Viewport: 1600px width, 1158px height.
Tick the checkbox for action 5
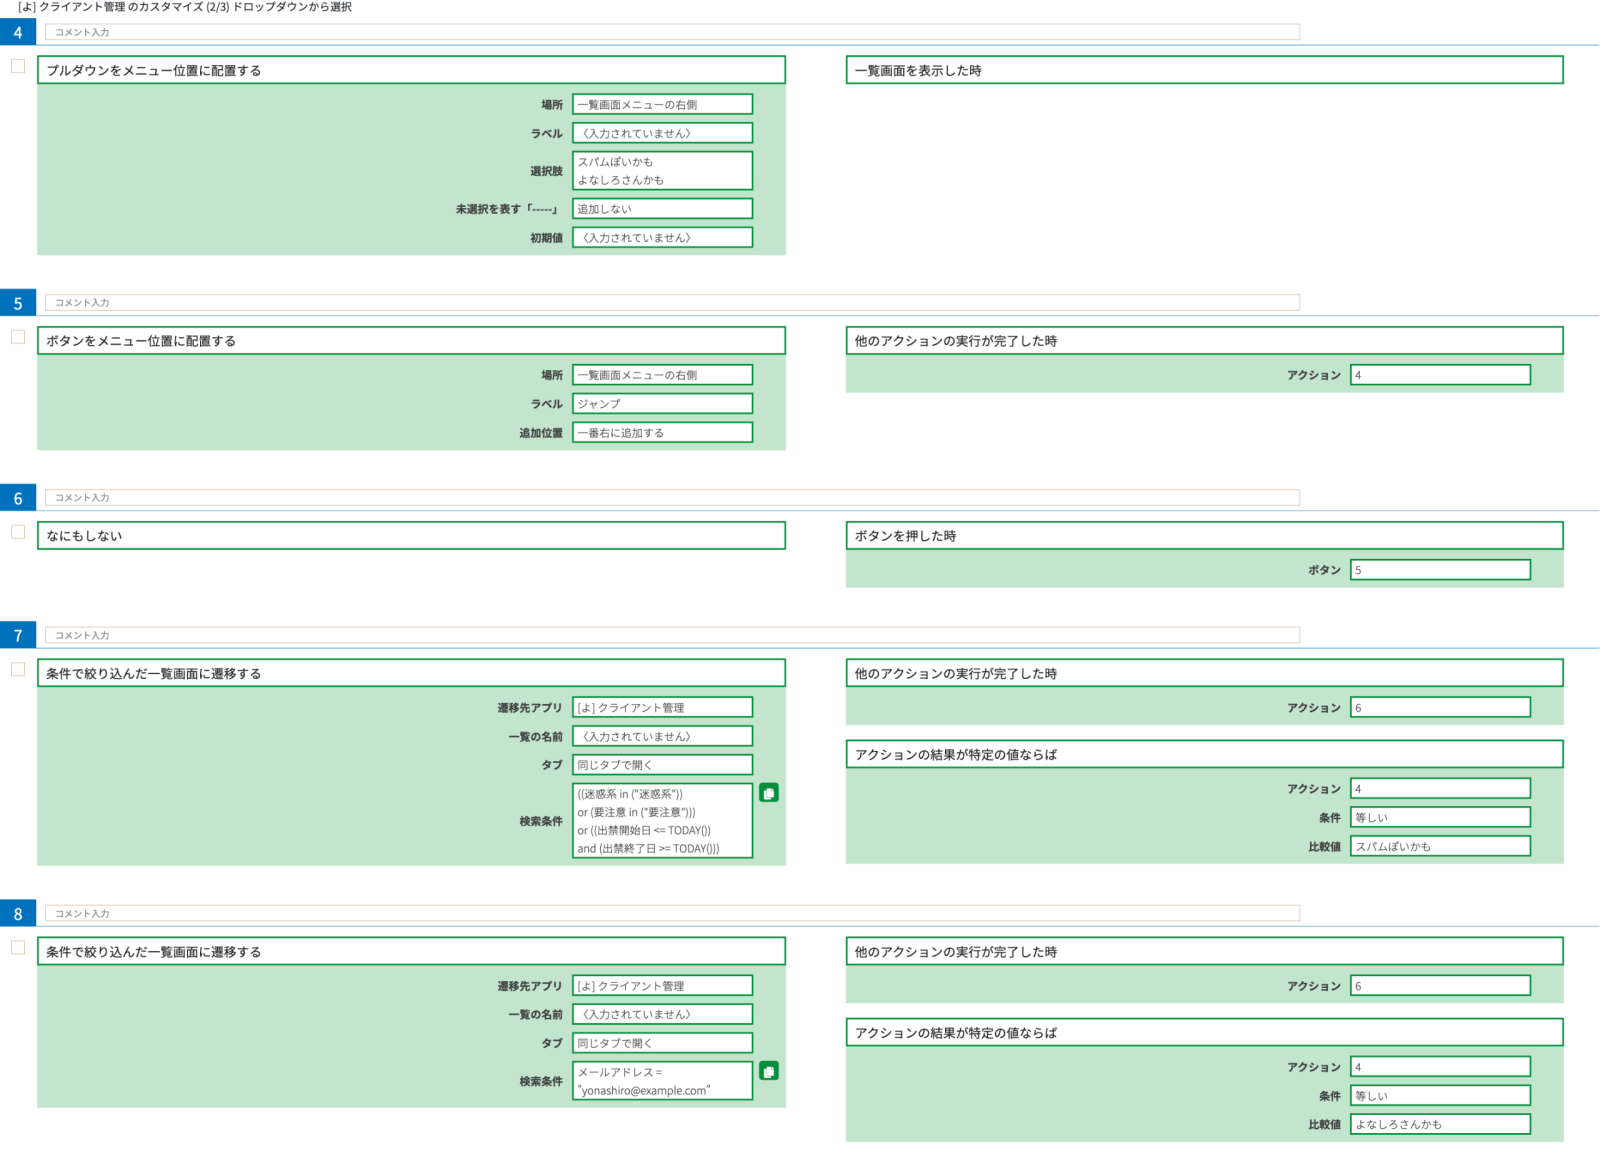18,337
